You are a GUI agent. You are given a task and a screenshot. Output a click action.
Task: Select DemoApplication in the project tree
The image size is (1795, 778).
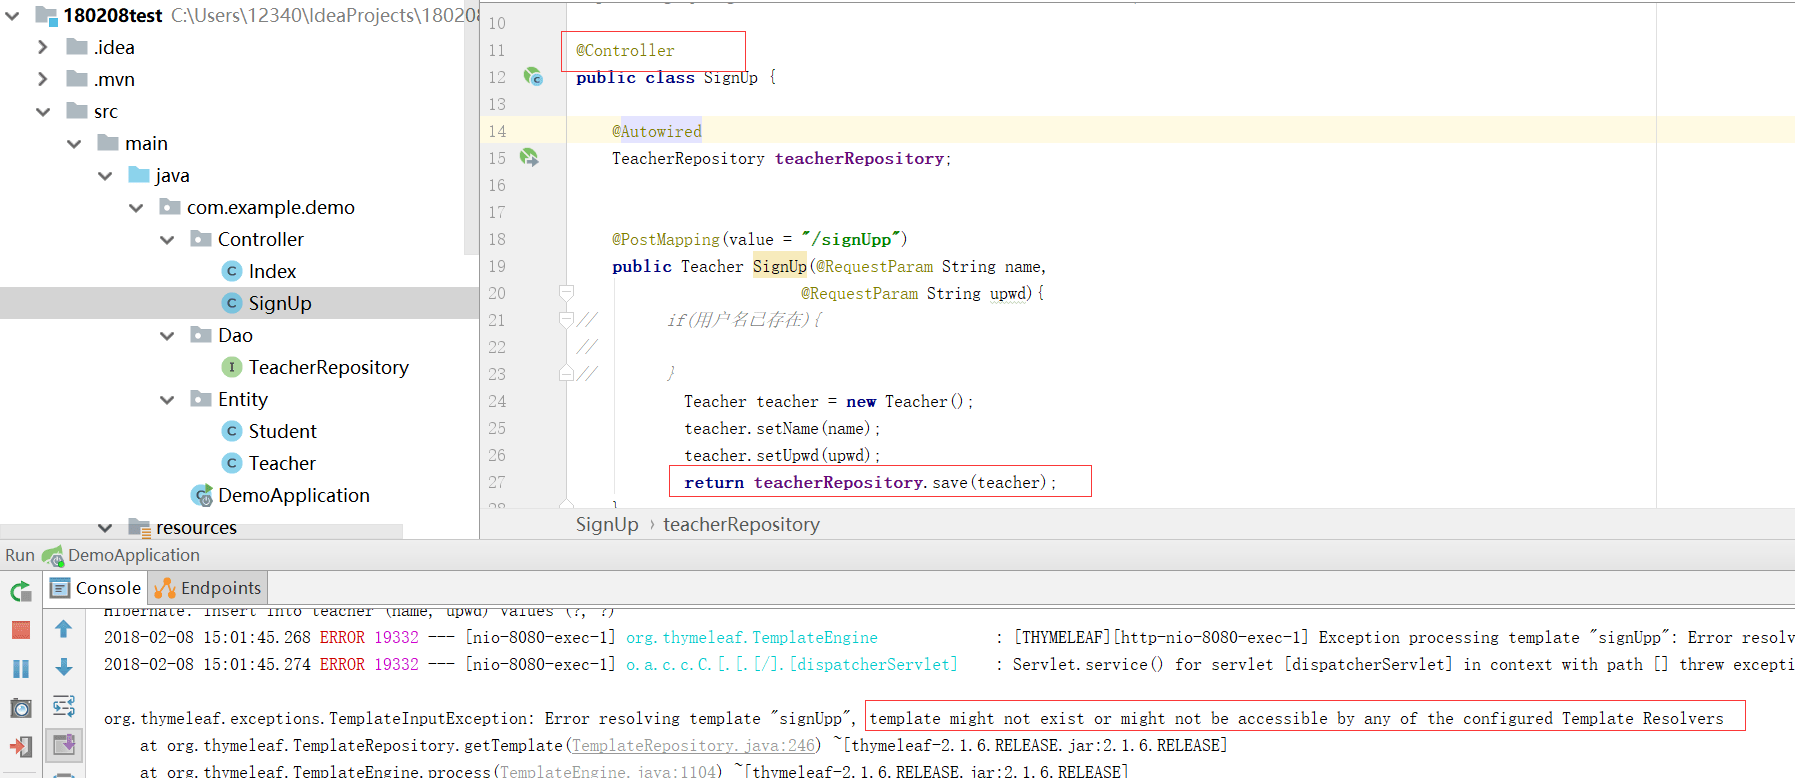point(294,495)
